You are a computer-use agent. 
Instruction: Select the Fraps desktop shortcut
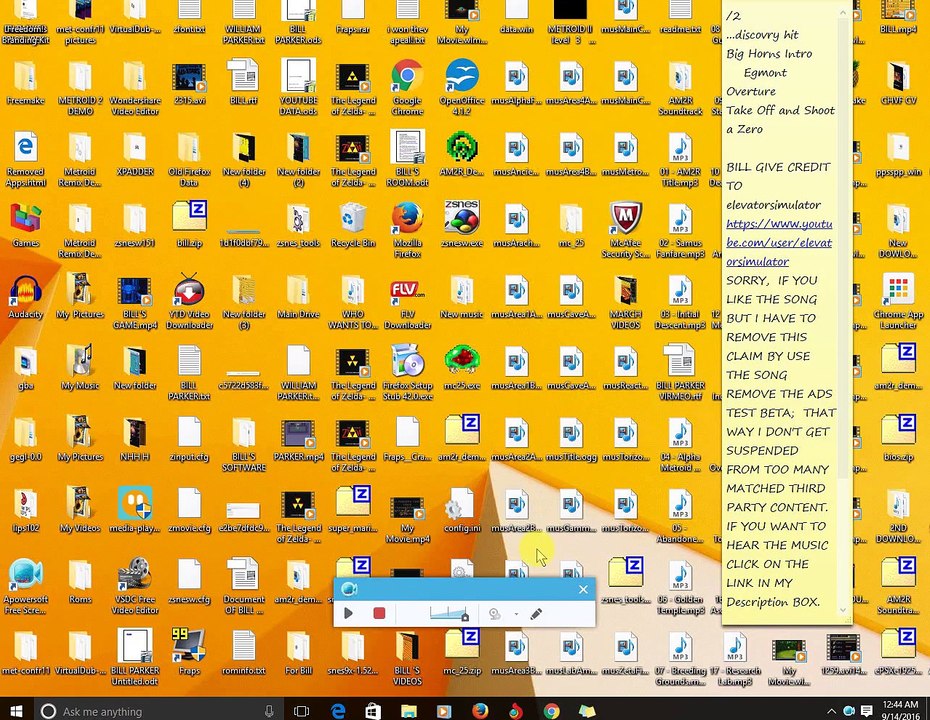pyautogui.click(x=189, y=652)
